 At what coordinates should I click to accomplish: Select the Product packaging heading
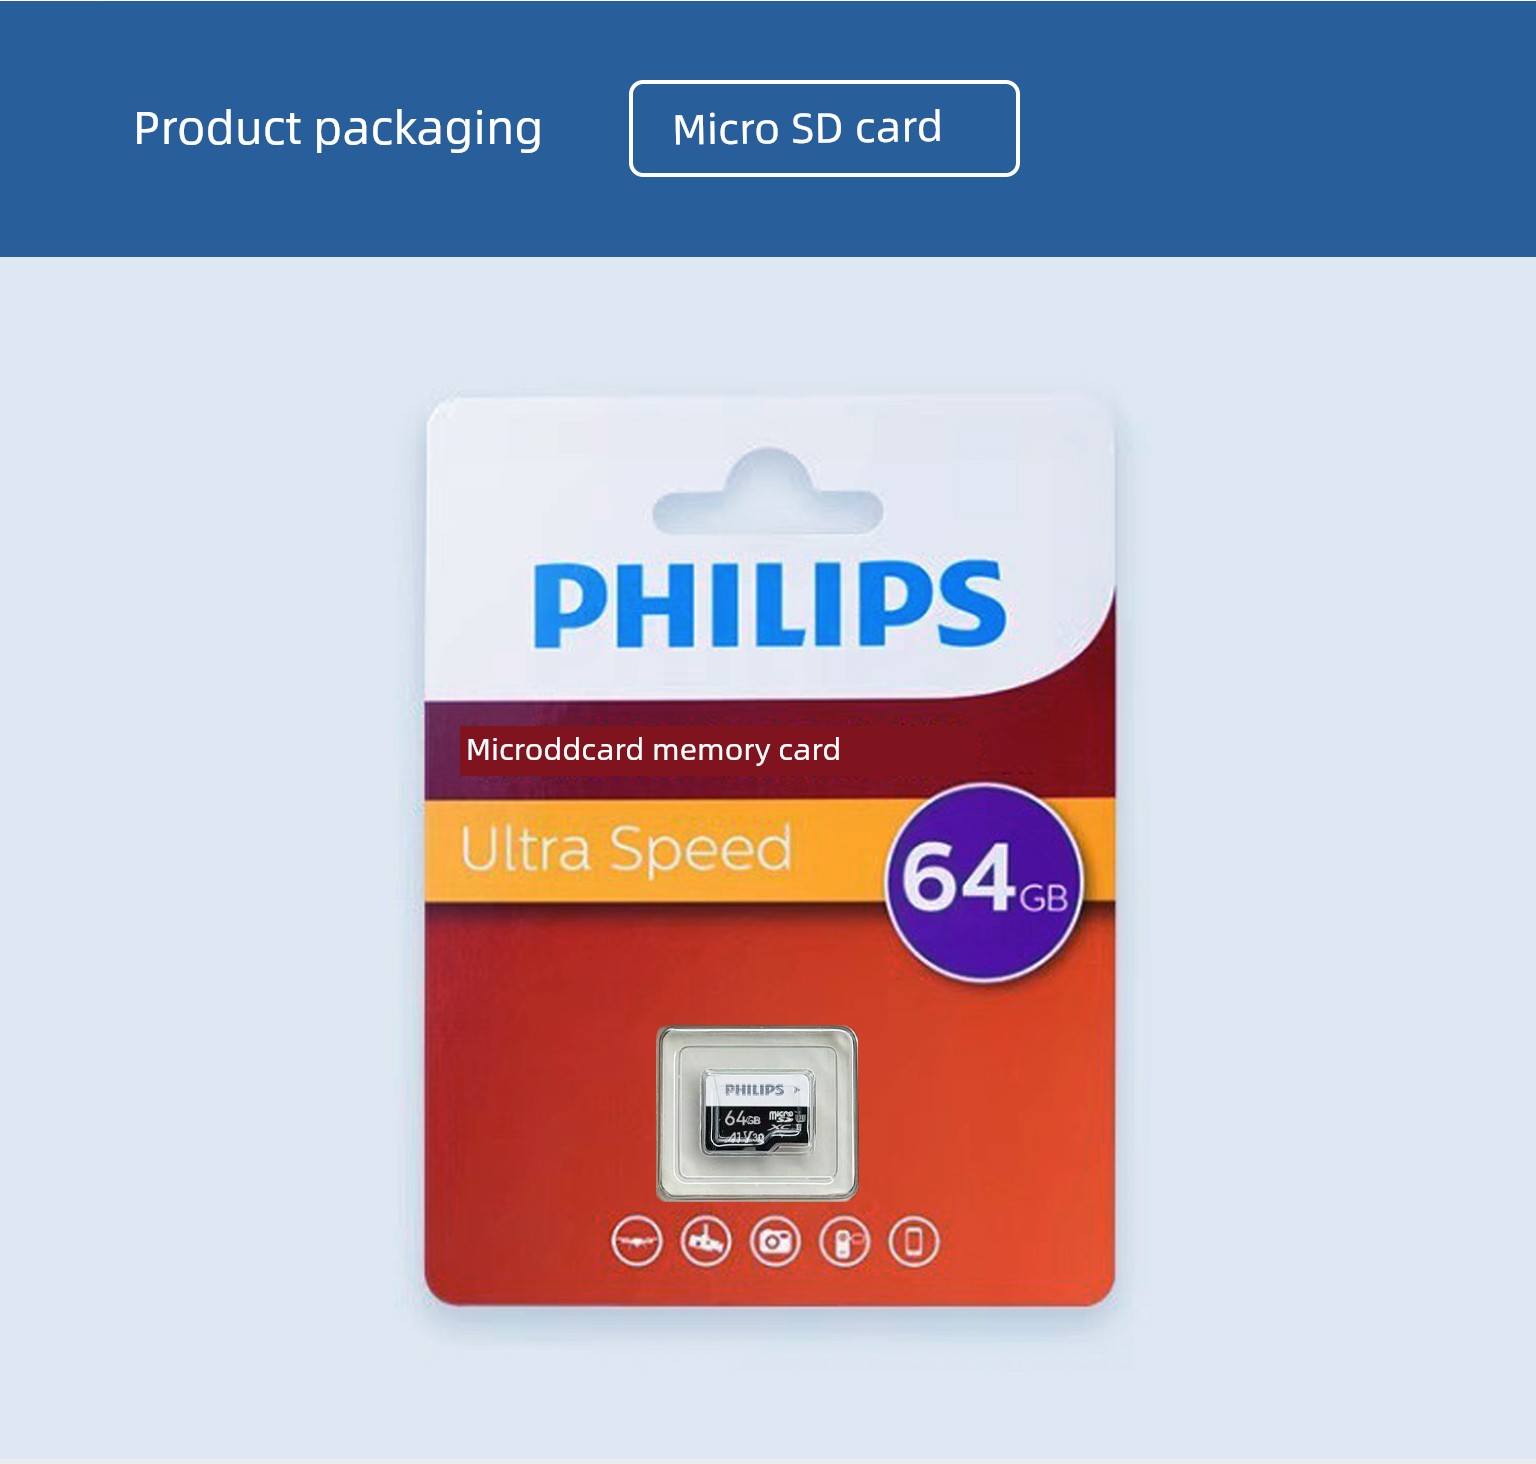click(338, 129)
